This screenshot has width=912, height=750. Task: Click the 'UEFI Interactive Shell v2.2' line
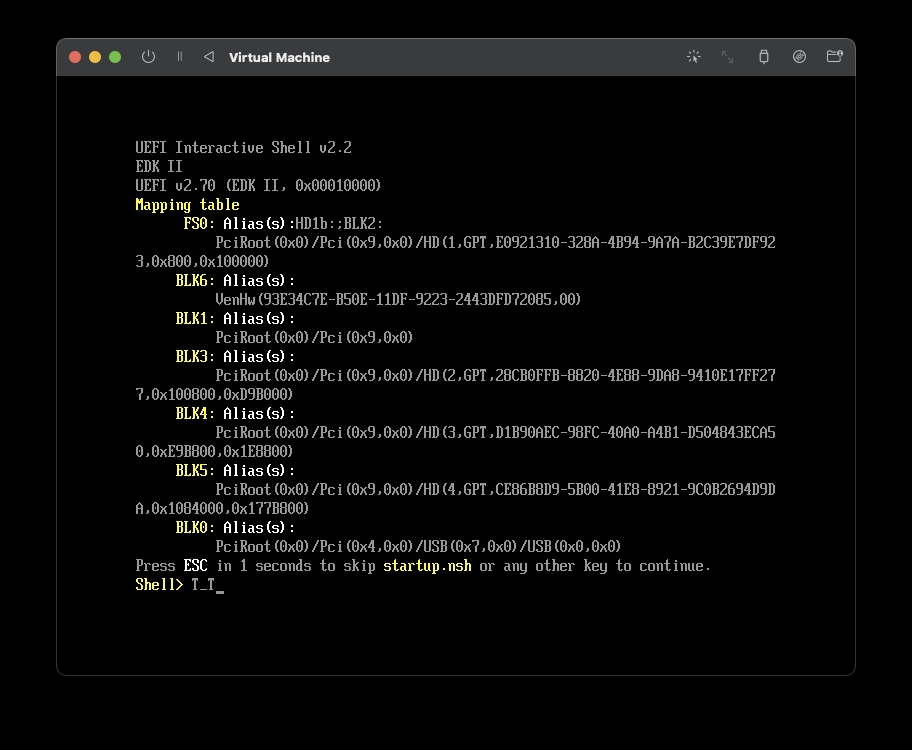tap(243, 148)
